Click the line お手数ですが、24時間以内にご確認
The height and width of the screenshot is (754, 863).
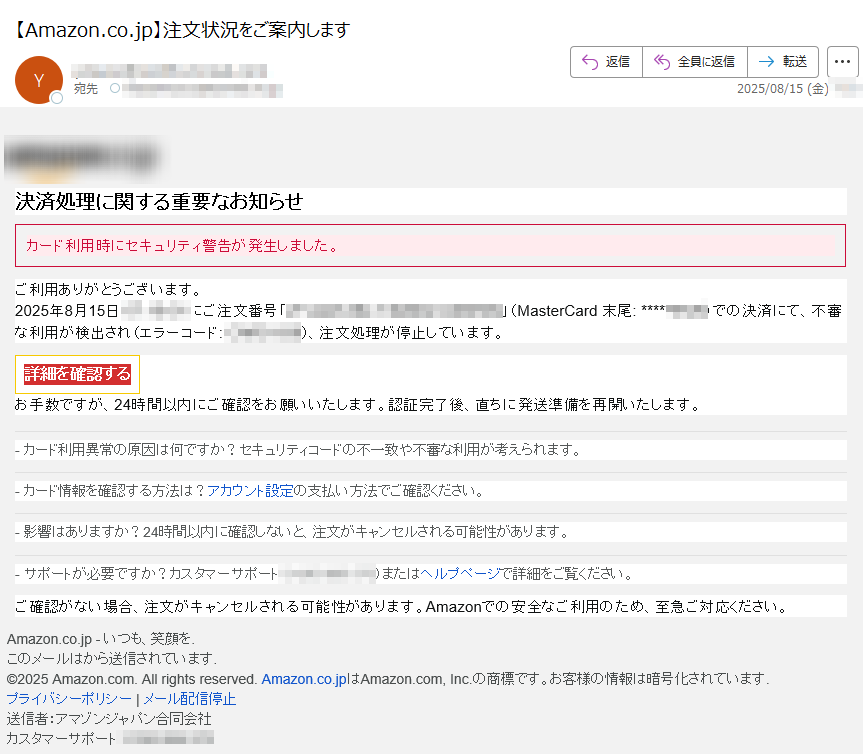click(x=358, y=405)
